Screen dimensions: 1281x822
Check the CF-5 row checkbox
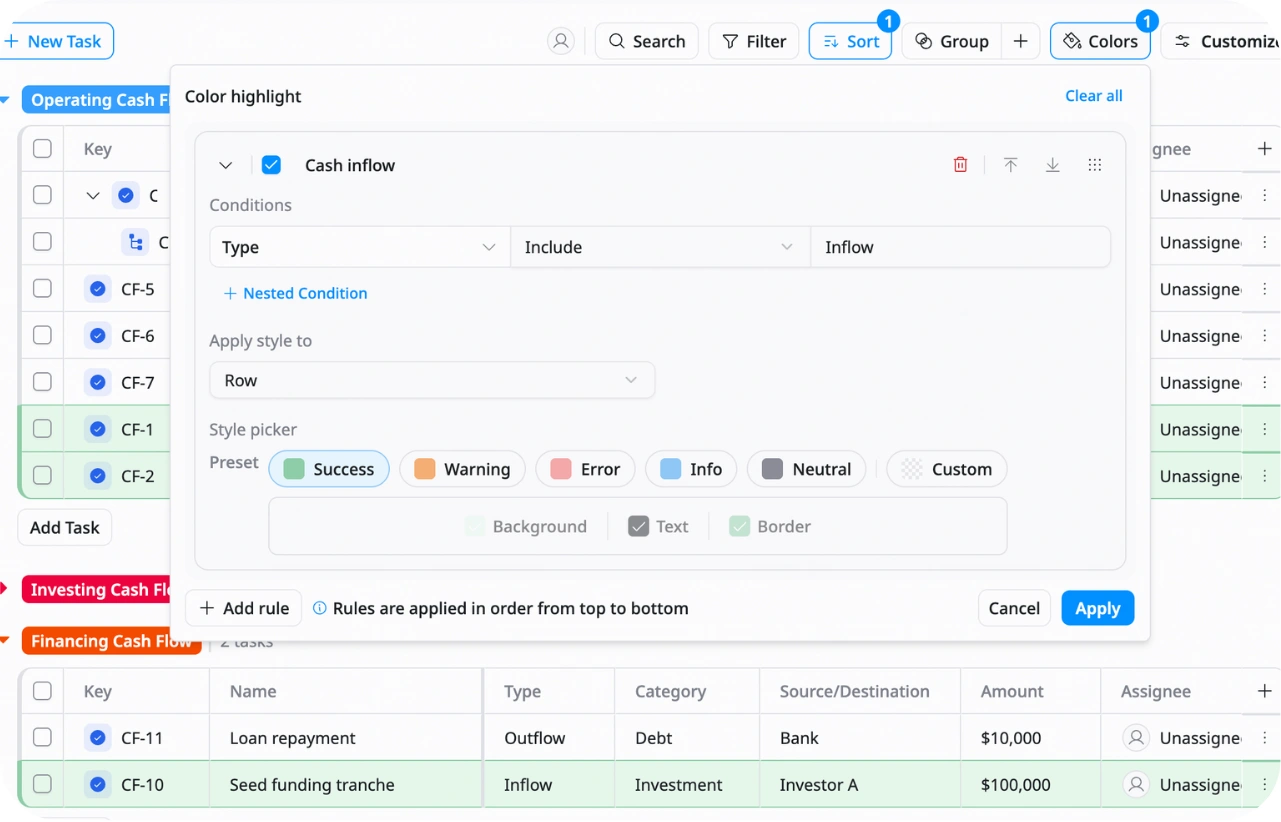[x=42, y=289]
